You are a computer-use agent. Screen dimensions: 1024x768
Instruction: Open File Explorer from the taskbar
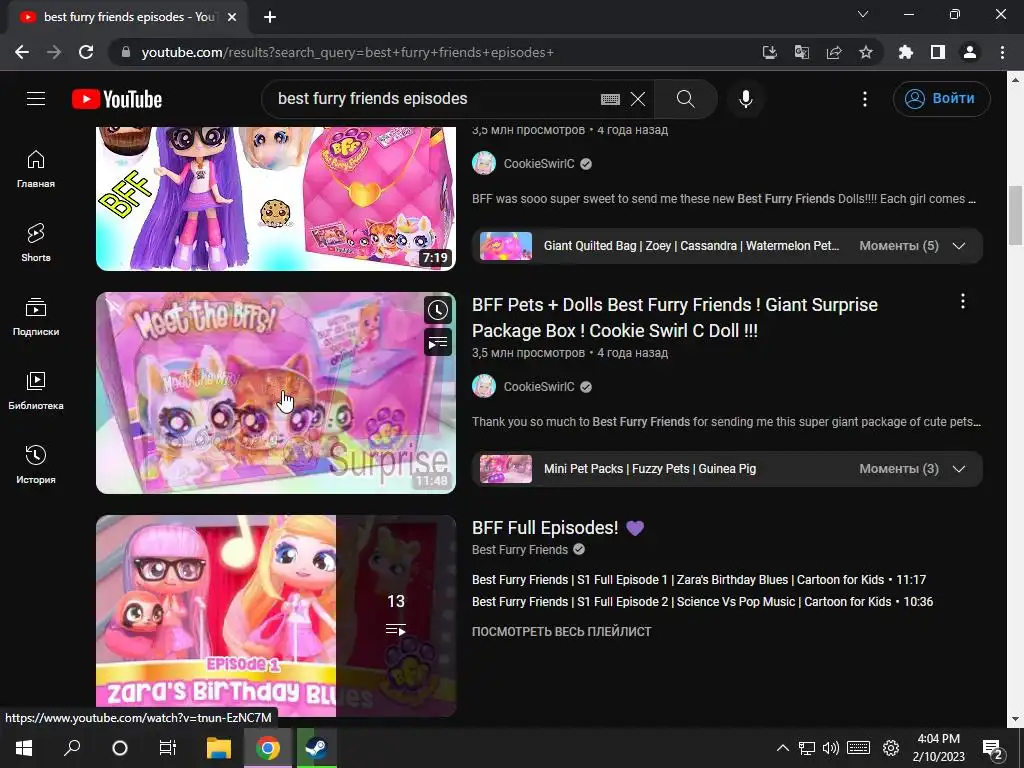tap(219, 748)
